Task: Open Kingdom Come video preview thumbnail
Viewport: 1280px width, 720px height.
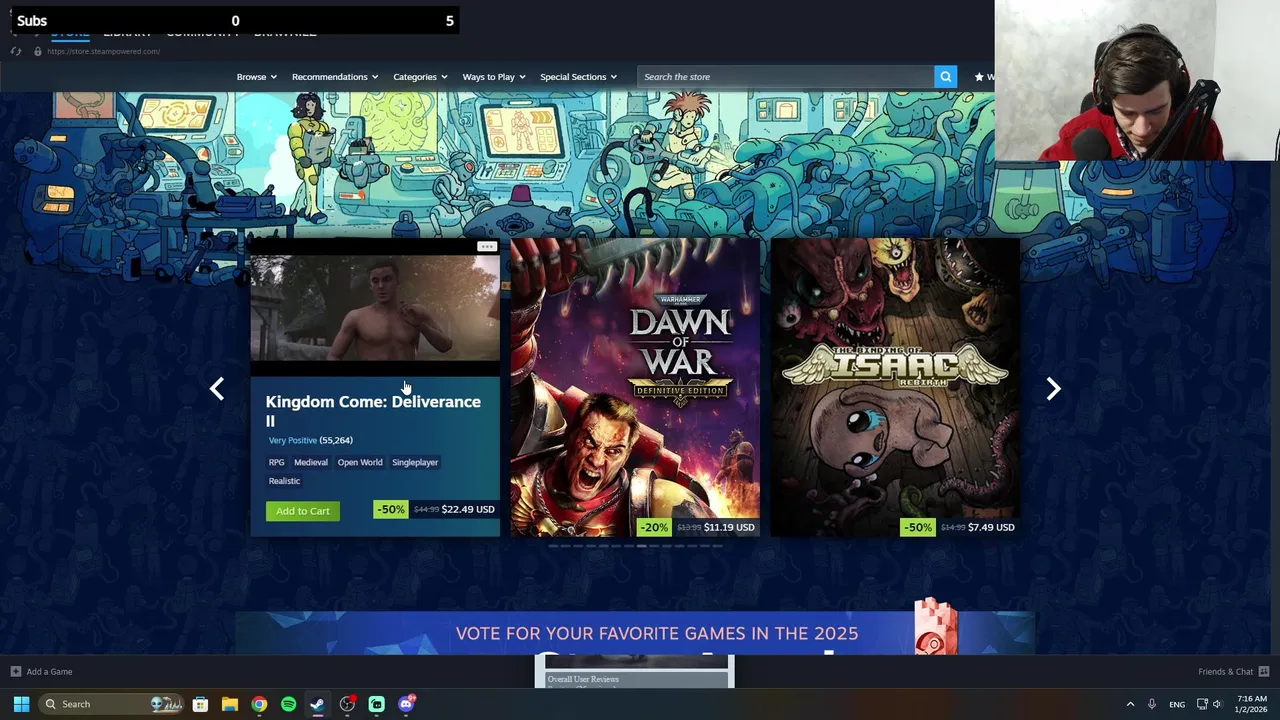Action: pyautogui.click(x=375, y=307)
